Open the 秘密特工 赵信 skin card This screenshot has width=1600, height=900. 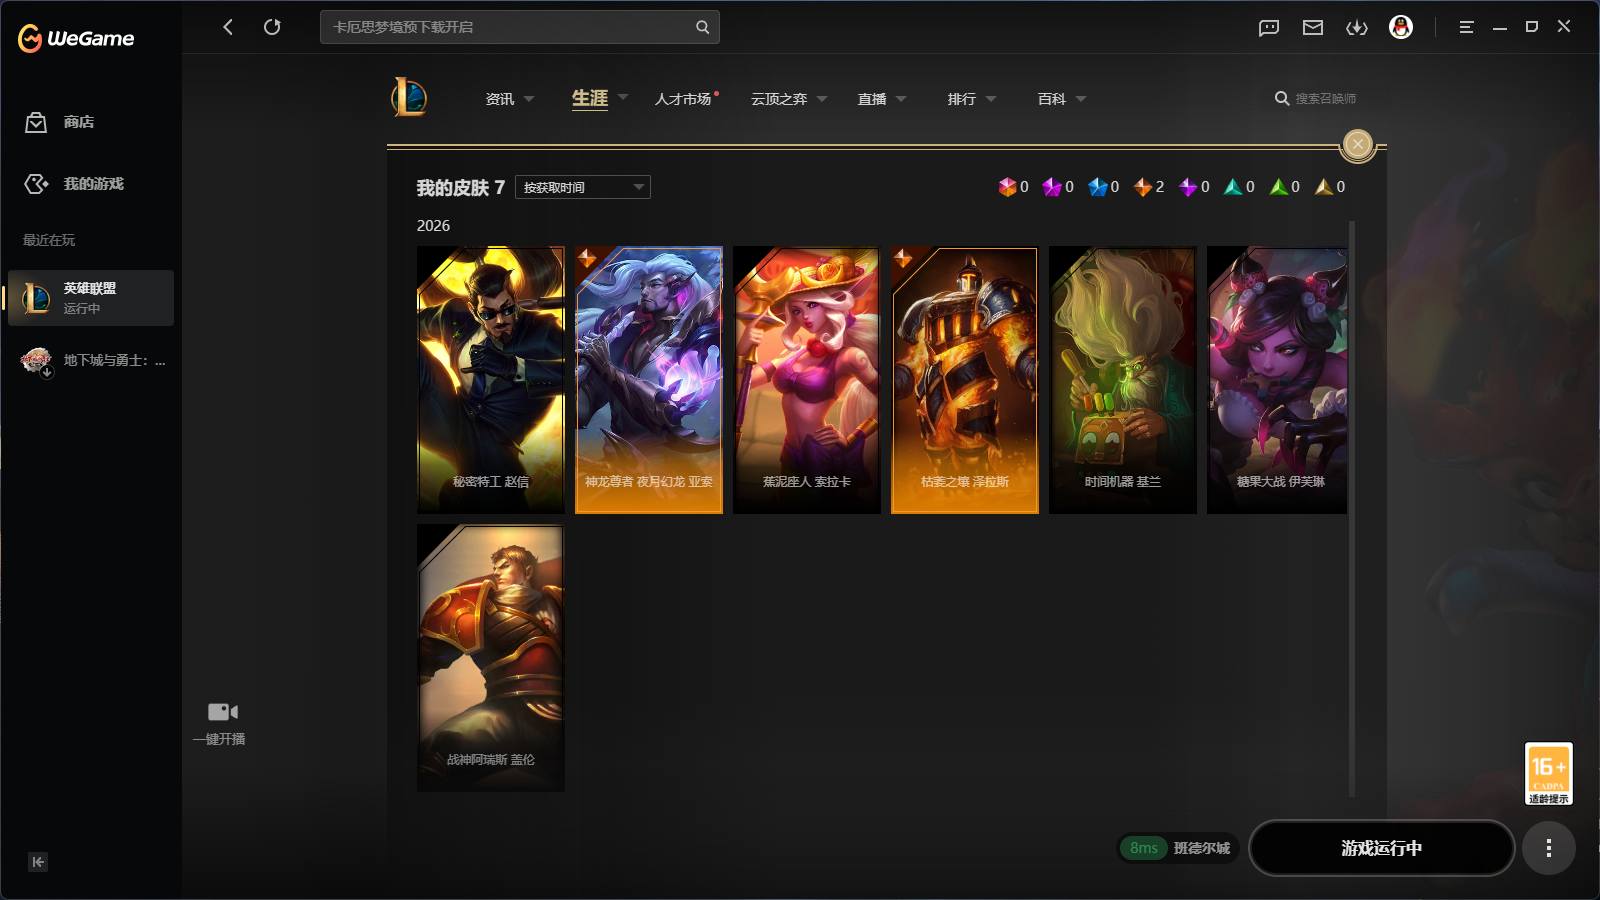click(x=491, y=380)
